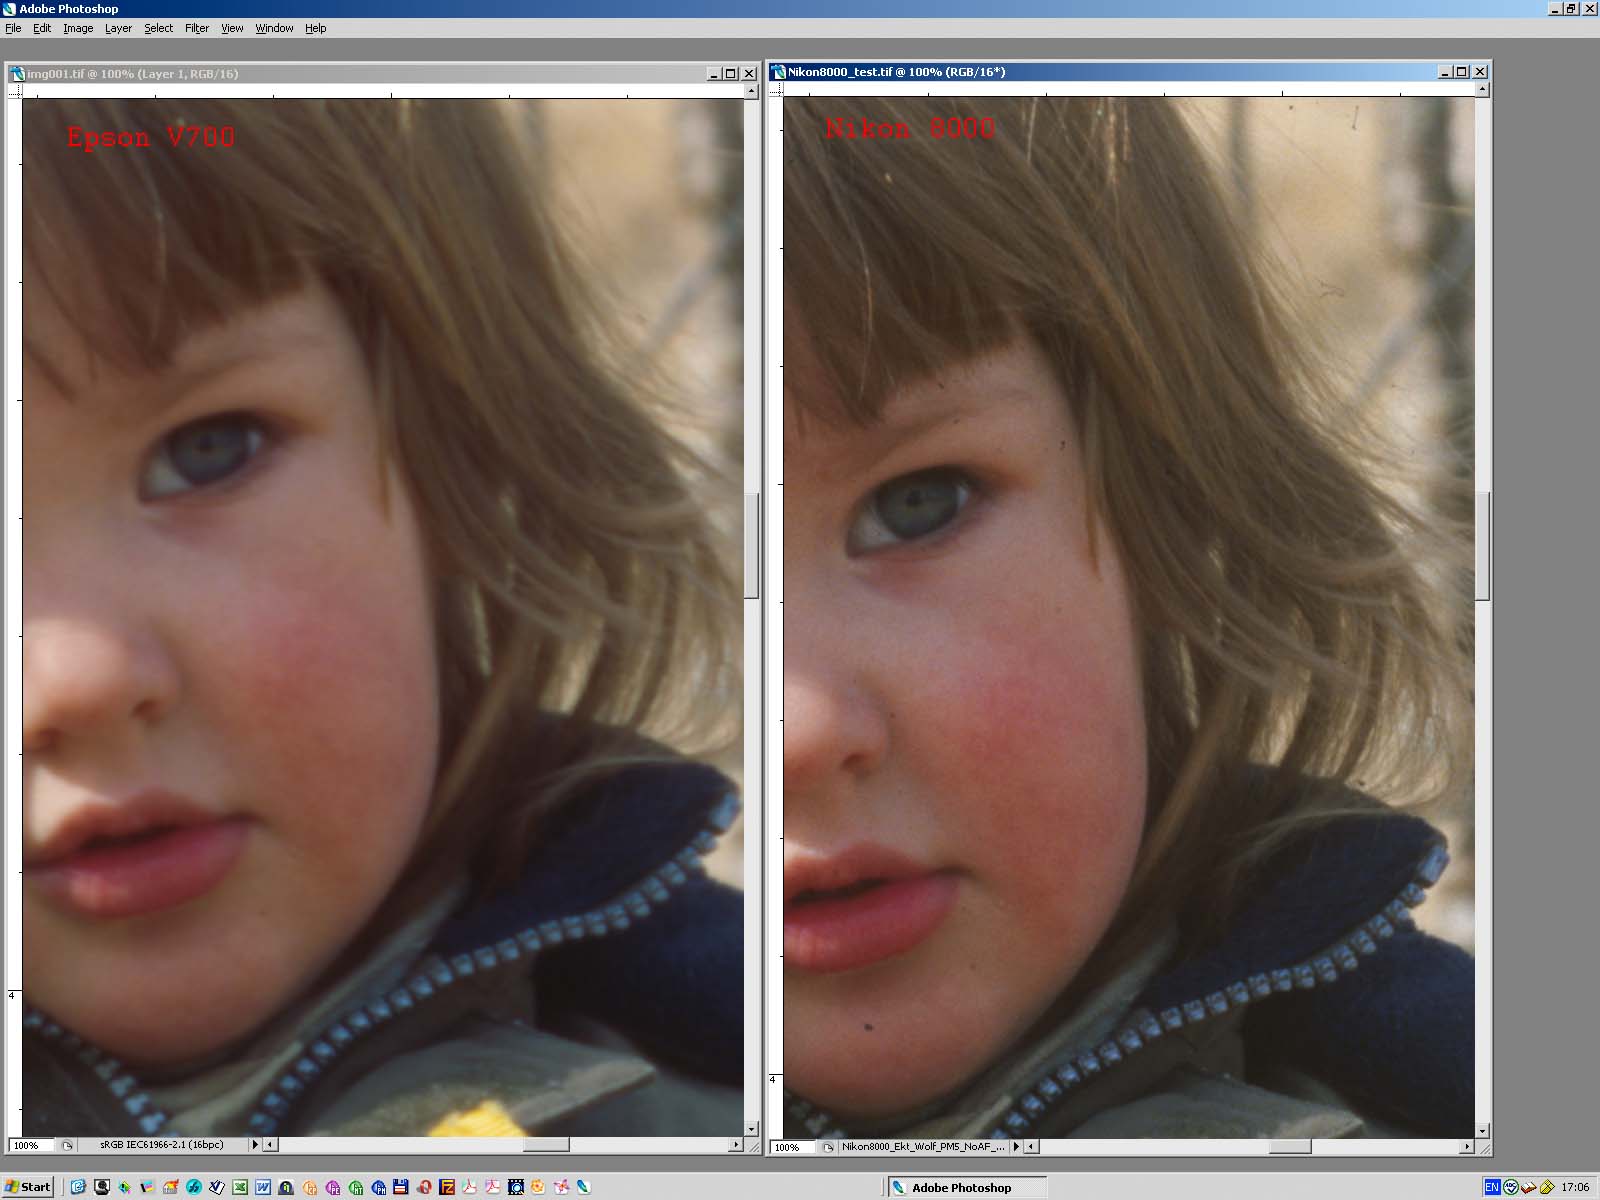
Task: Click the system clock showing 17:06
Action: pos(1575,1187)
